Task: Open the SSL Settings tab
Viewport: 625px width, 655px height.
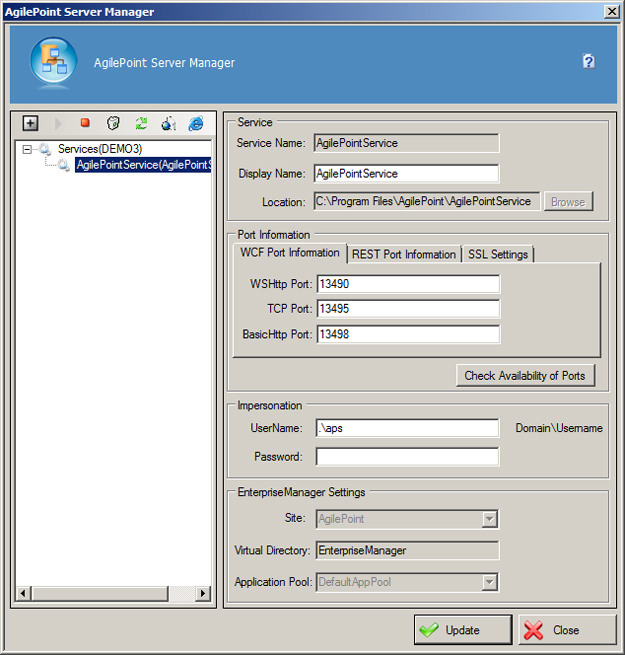Action: pyautogui.click(x=497, y=254)
